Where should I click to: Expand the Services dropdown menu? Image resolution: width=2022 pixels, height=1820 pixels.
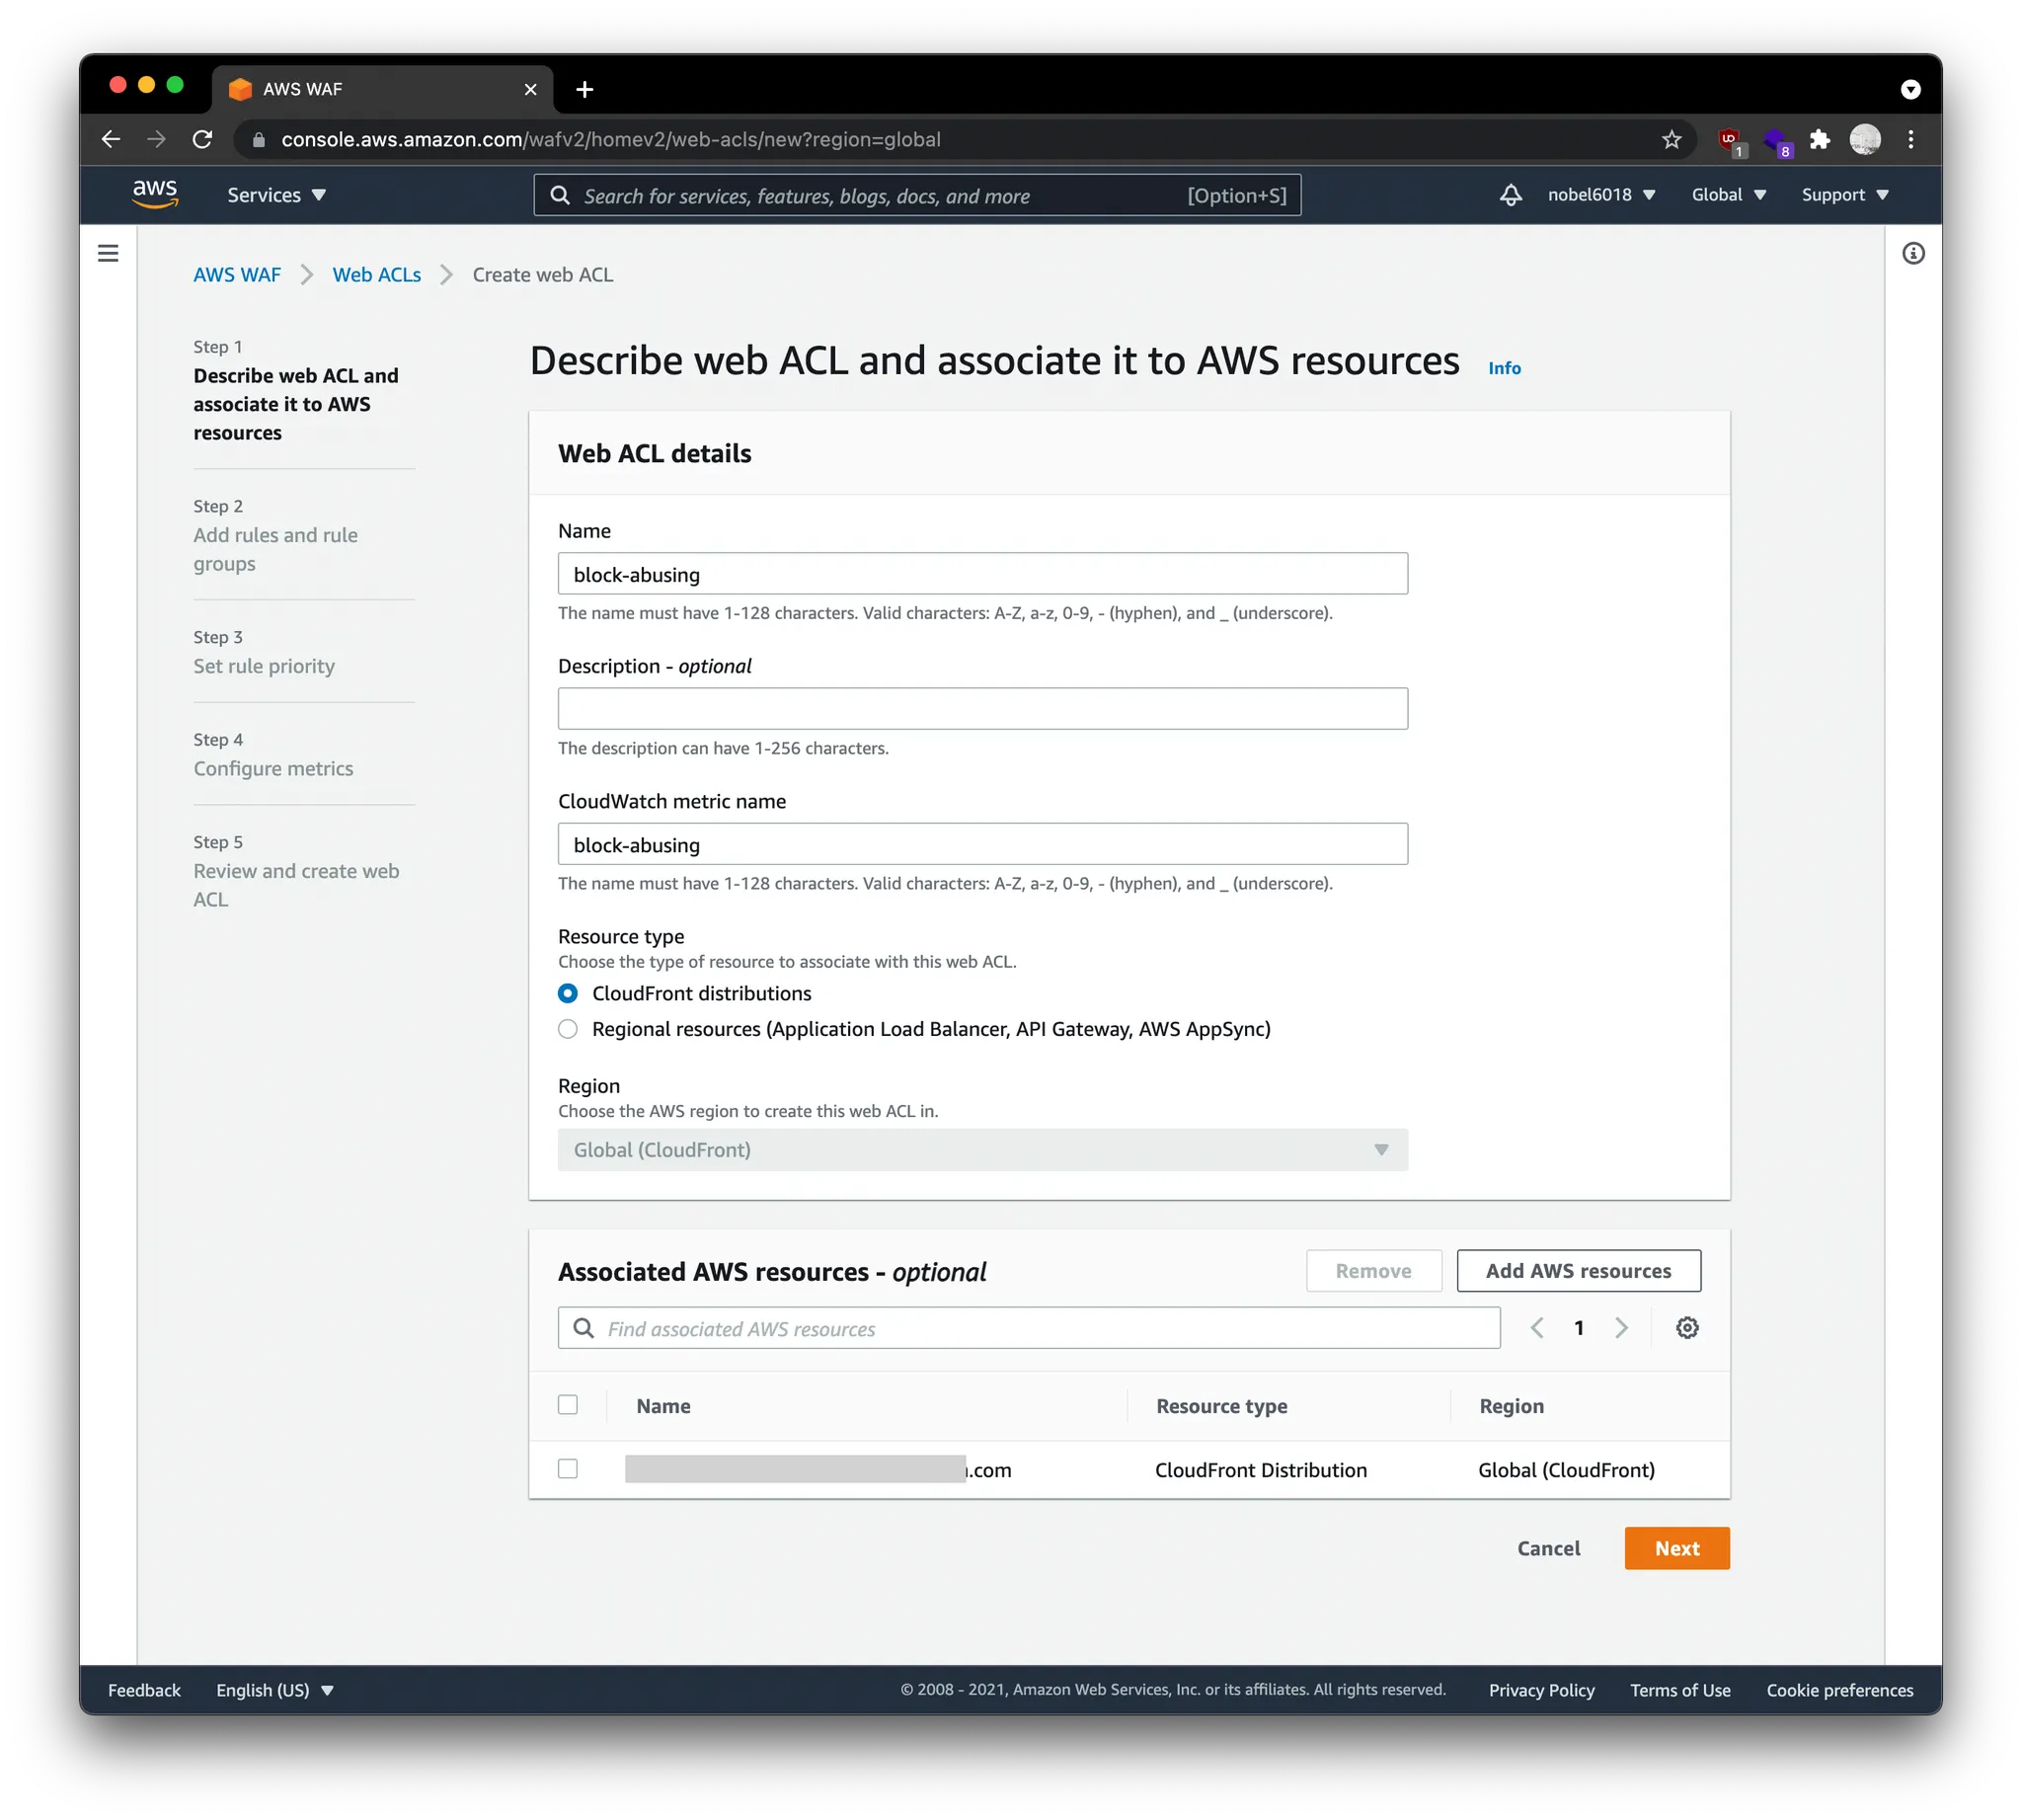(x=276, y=195)
